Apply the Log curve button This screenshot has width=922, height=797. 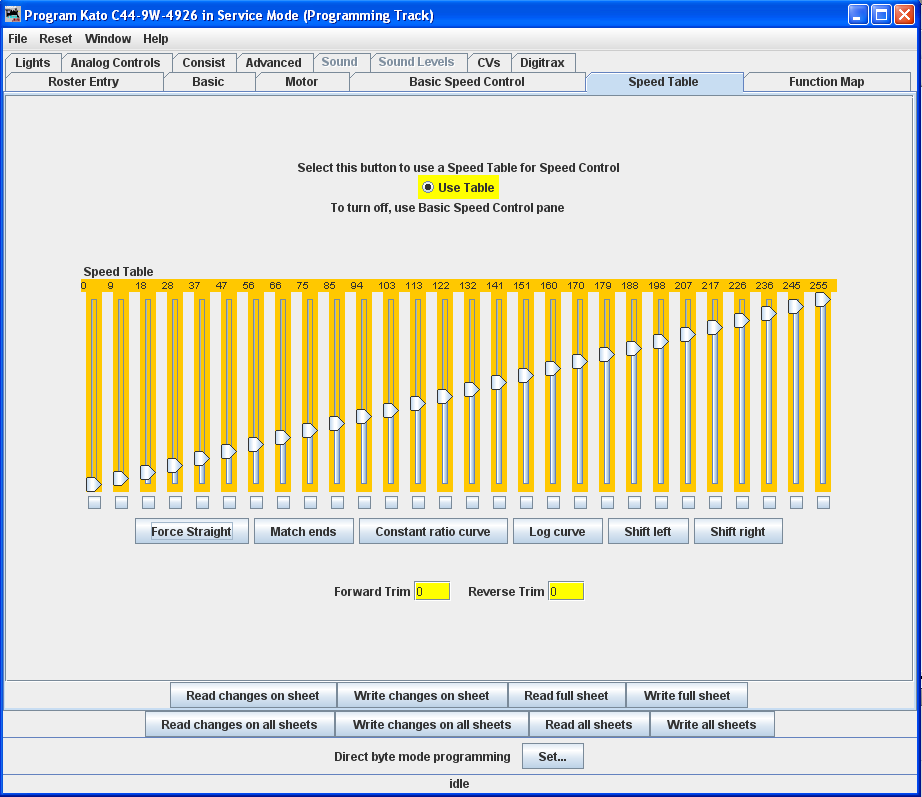557,532
